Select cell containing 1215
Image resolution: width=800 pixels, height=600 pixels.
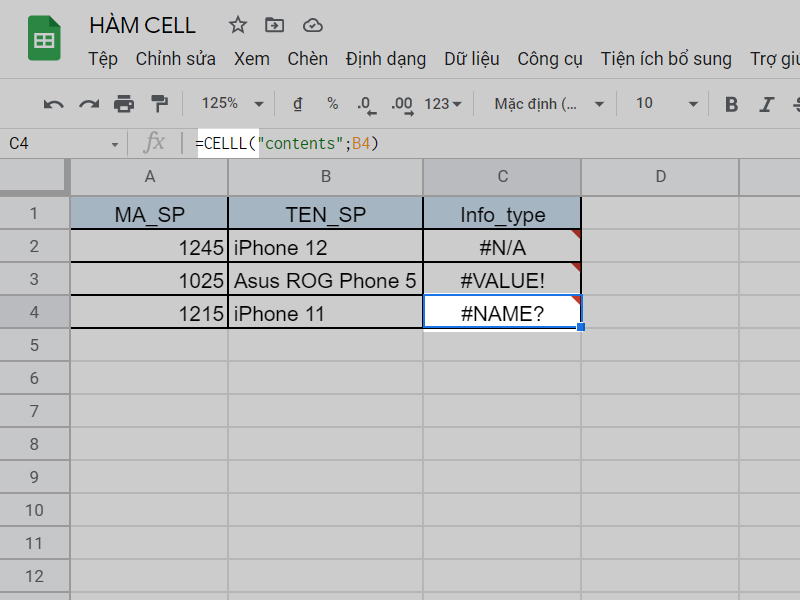point(149,312)
